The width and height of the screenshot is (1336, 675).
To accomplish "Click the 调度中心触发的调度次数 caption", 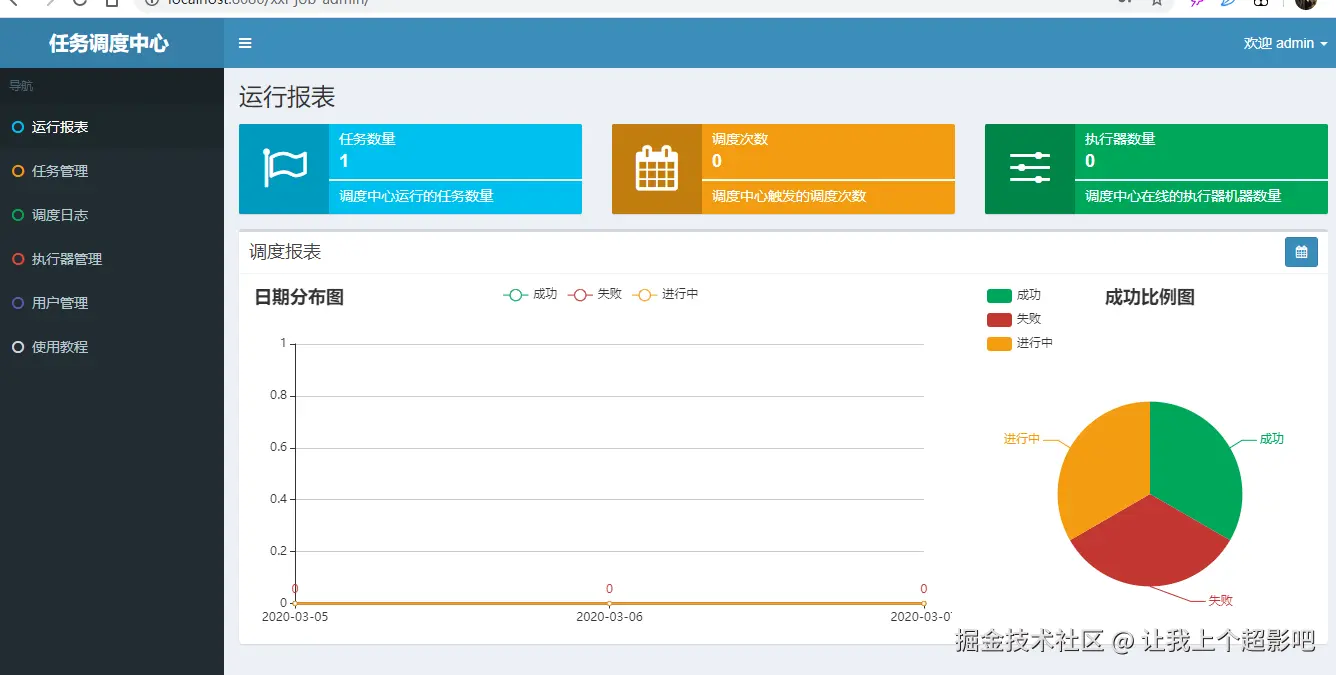I will [x=789, y=196].
